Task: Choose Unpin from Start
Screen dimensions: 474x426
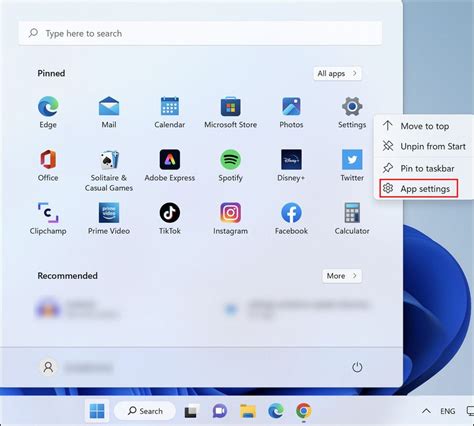Action: (425, 146)
